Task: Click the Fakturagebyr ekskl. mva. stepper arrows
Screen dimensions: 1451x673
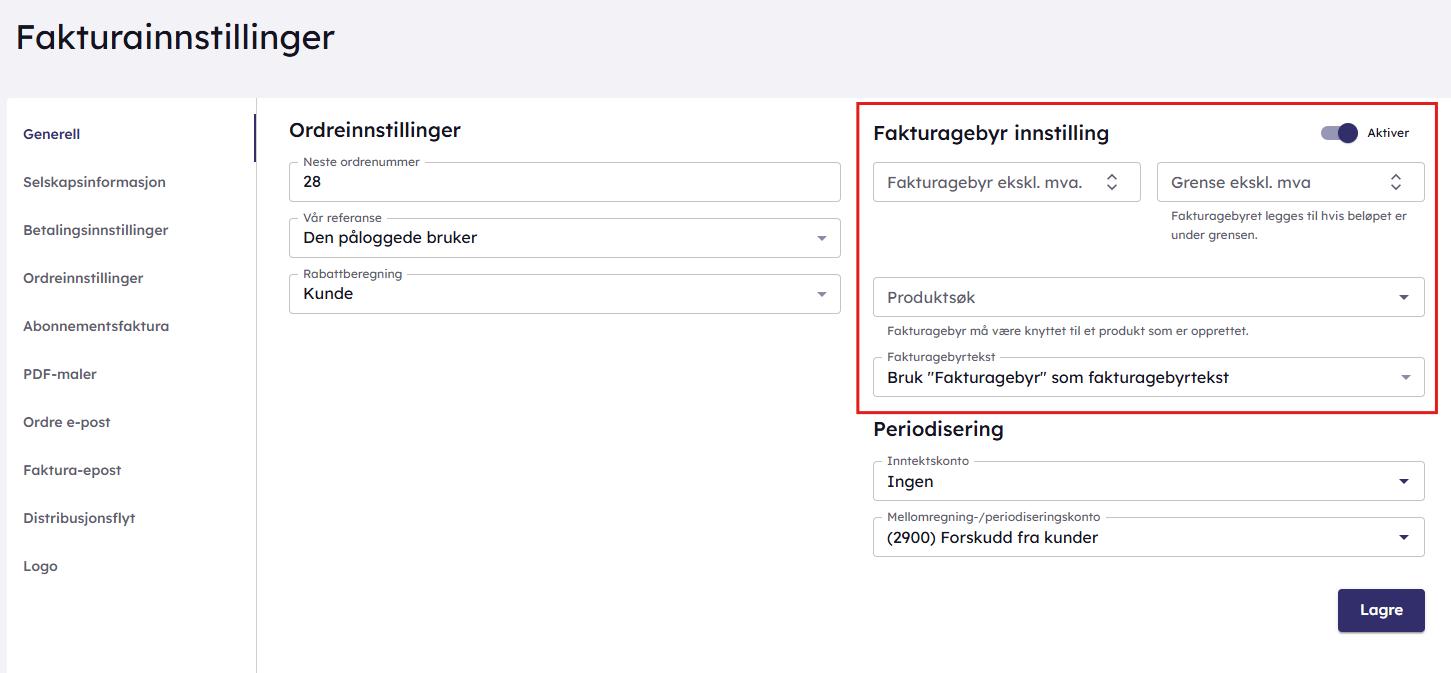Action: point(1111,182)
